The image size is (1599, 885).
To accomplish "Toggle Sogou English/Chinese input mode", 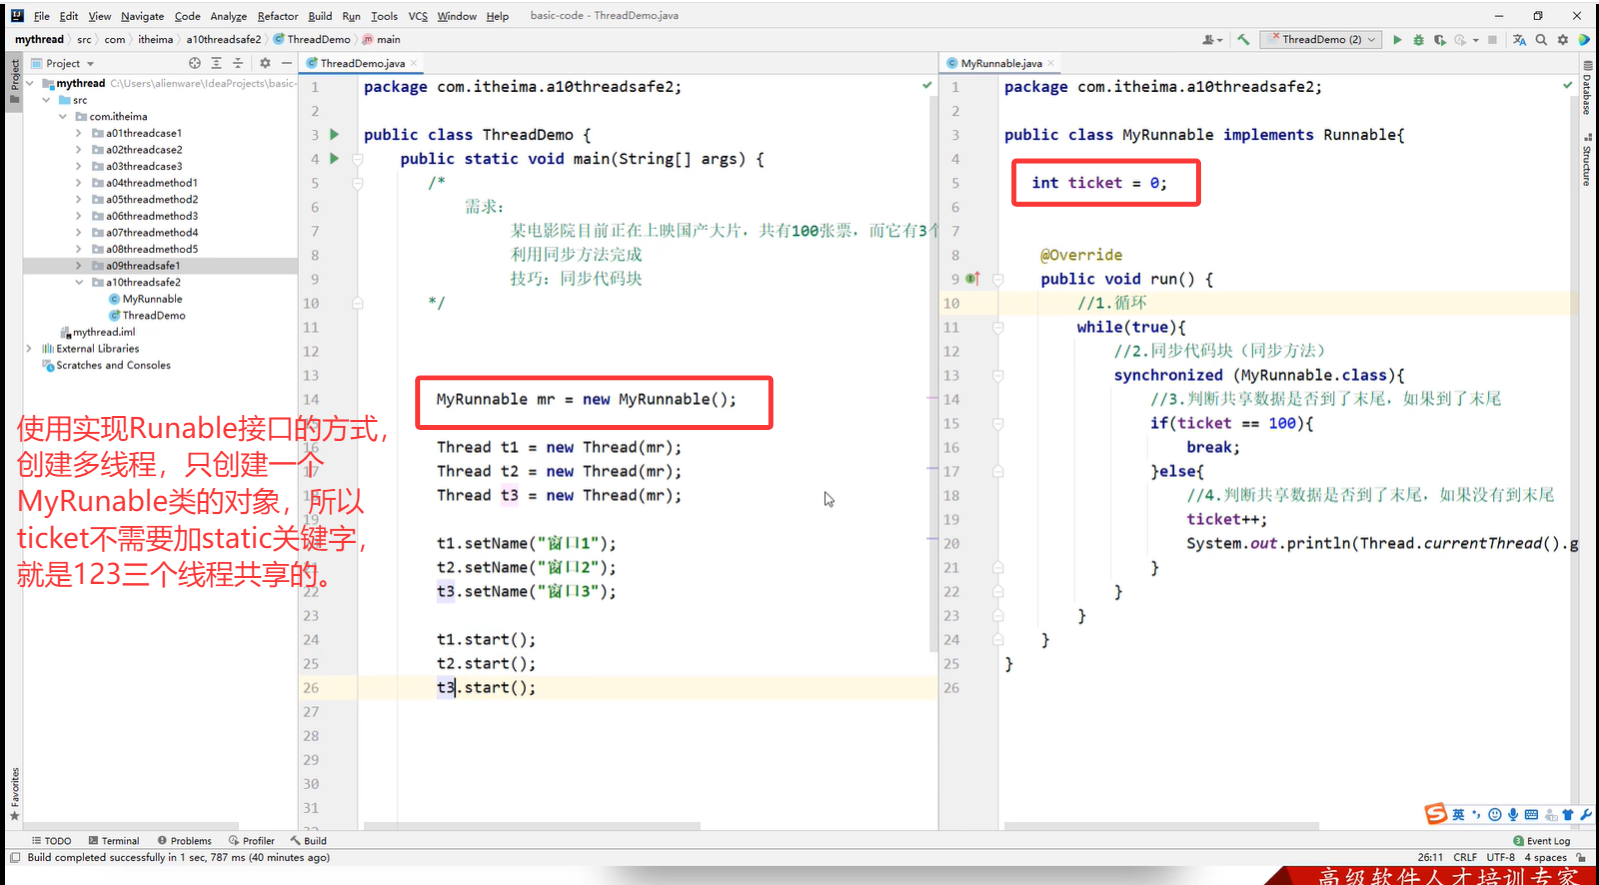I will pos(1458,815).
